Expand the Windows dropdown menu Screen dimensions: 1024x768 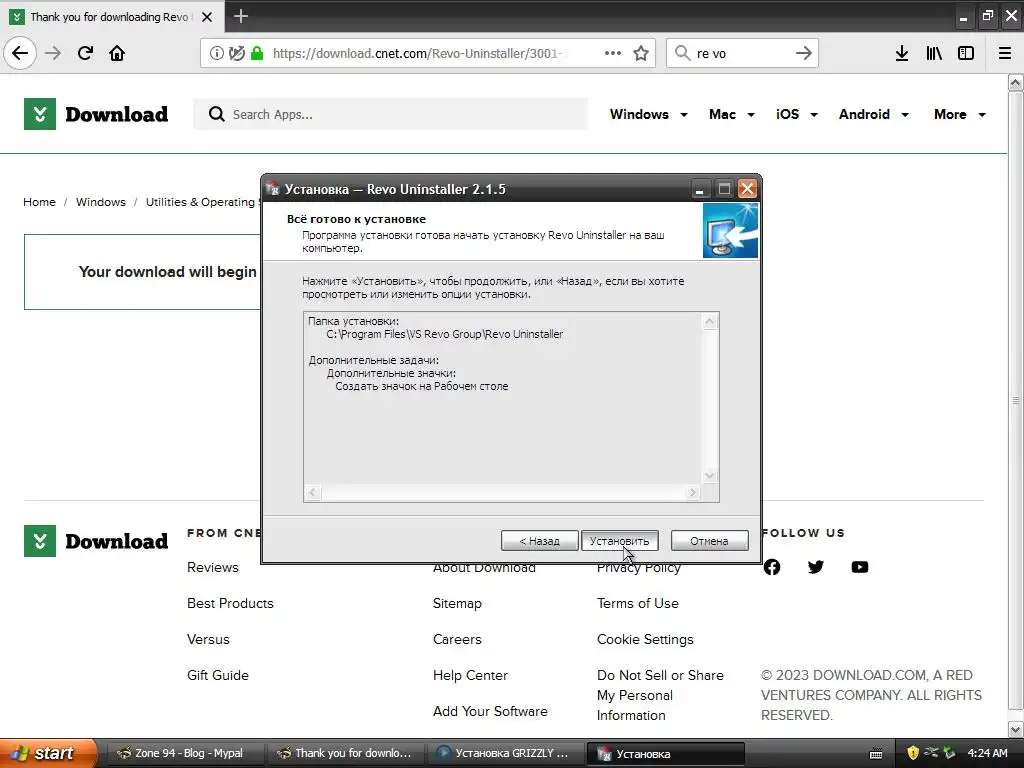click(648, 114)
